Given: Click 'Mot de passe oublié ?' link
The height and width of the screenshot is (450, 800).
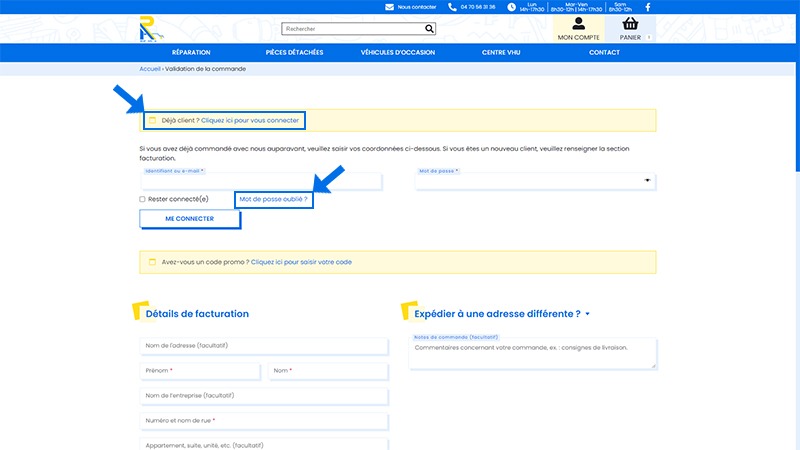Looking at the screenshot, I should pos(273,199).
